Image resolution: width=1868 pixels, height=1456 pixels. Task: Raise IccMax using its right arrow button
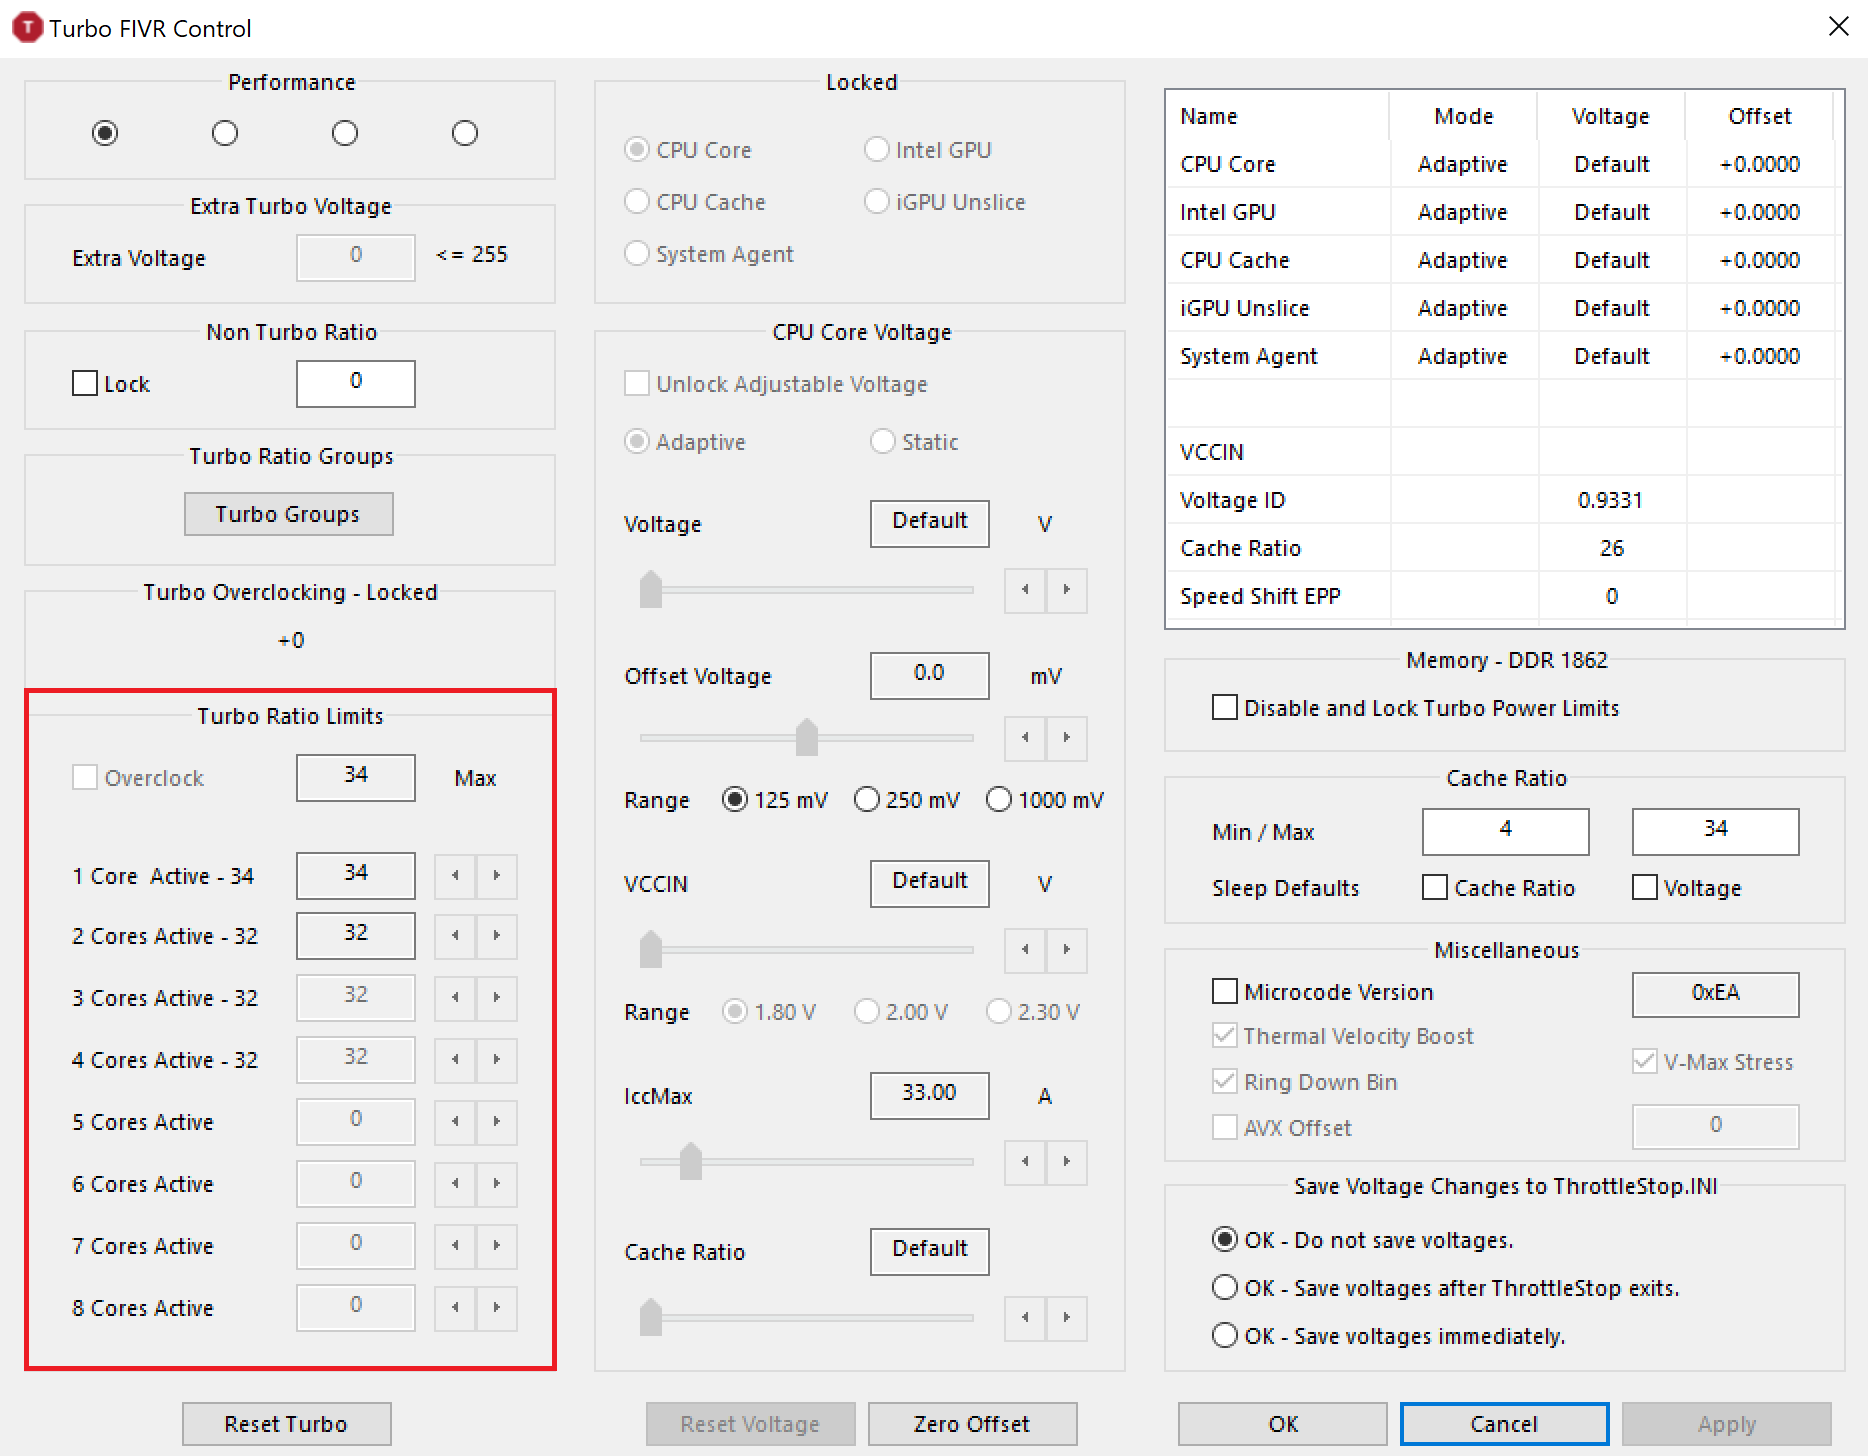(x=1067, y=1162)
